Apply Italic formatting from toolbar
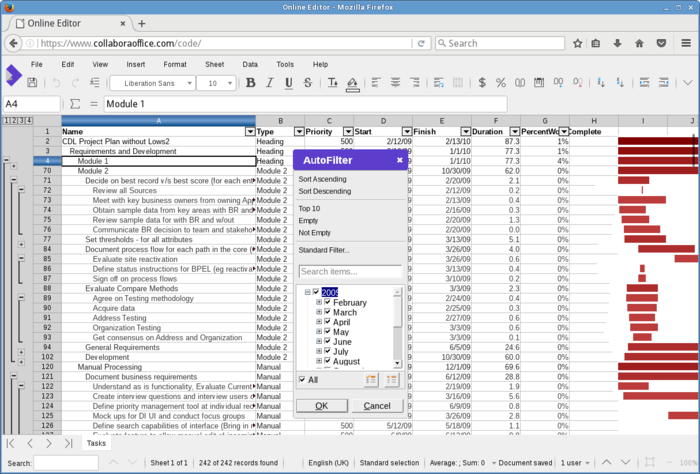Image resolution: width=700 pixels, height=474 pixels. click(270, 83)
